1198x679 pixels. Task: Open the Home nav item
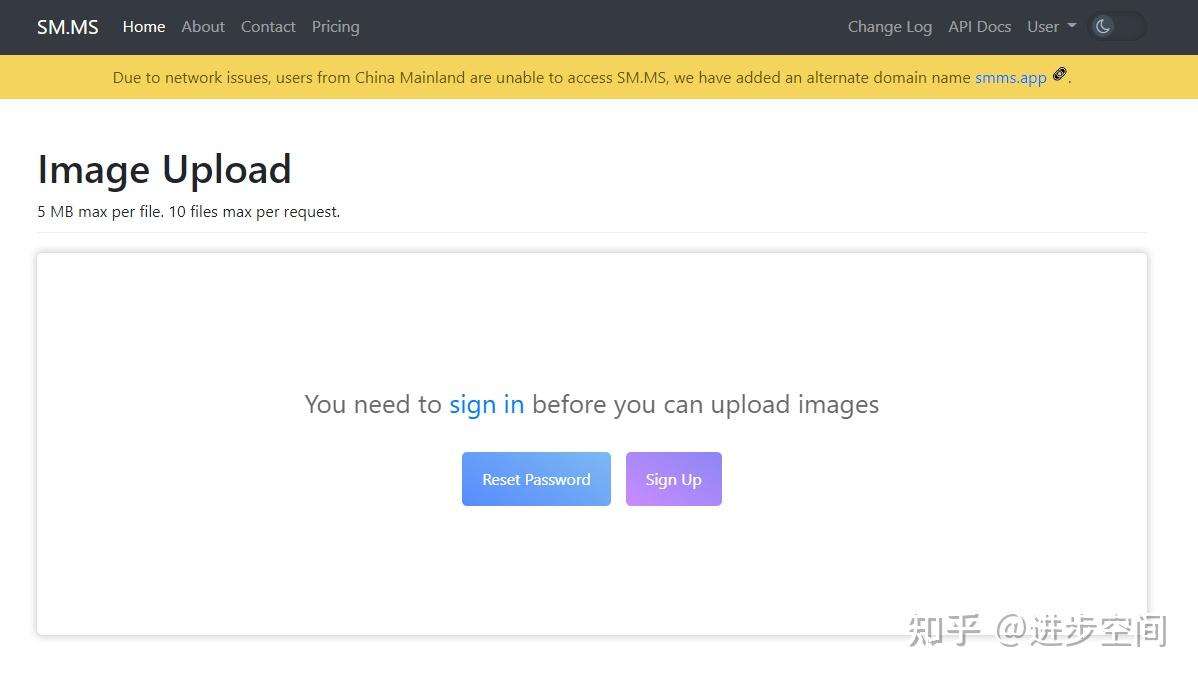coord(144,27)
